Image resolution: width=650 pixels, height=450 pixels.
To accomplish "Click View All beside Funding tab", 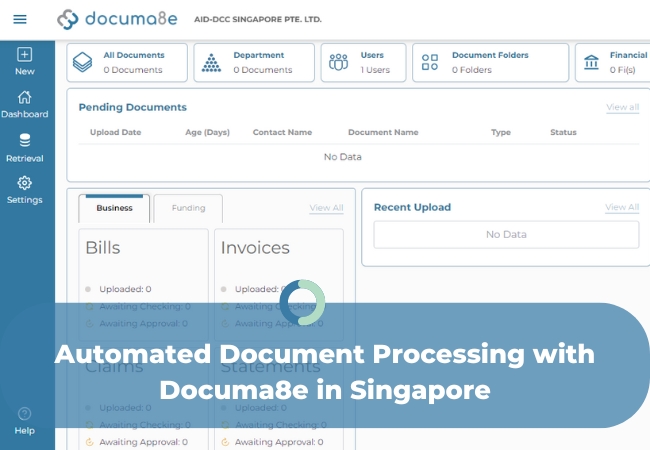I will coord(326,208).
